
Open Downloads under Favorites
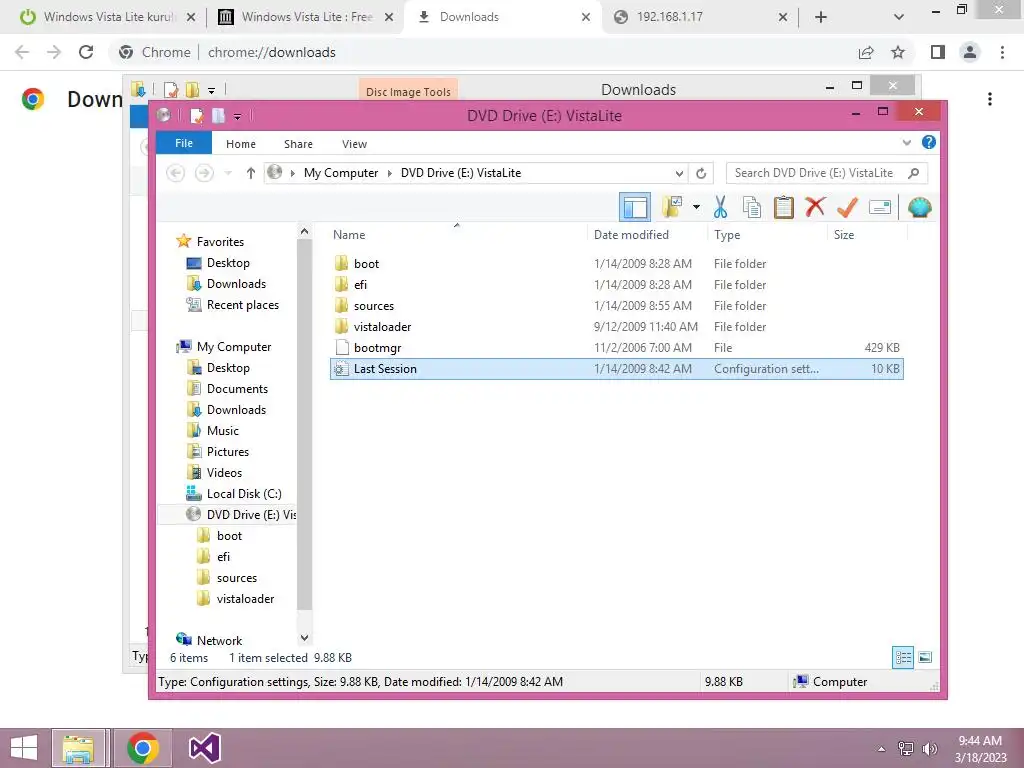(236, 284)
